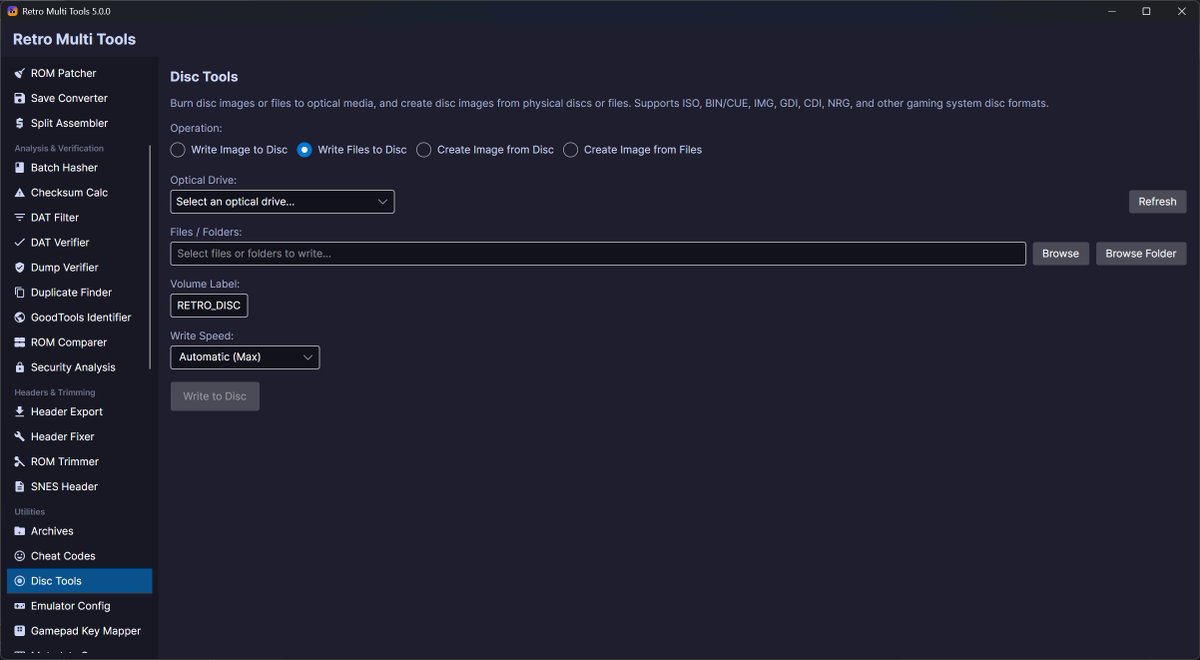The height and width of the screenshot is (660, 1200).
Task: Go to the Cheat Codes page
Action: coord(79,556)
